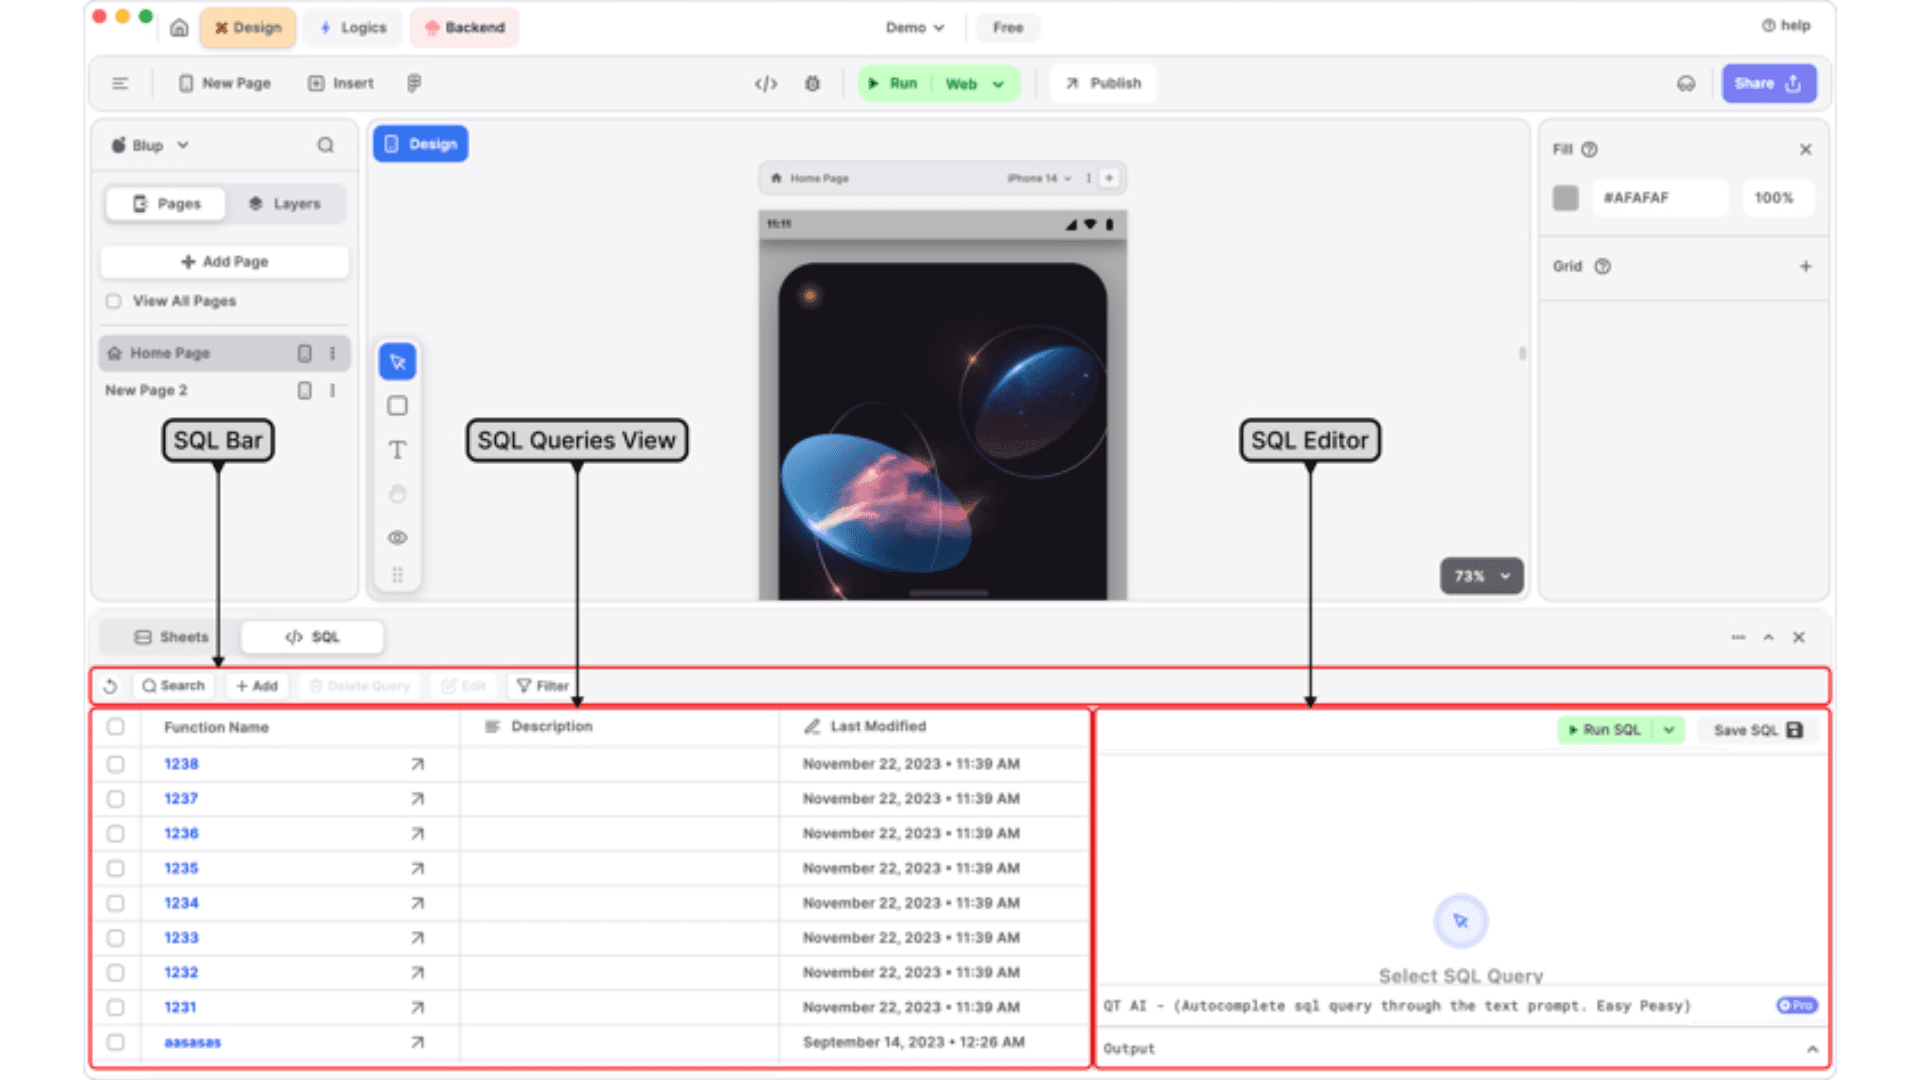Toggle select-all checkbox in Function Name header
The image size is (1920, 1080).
pos(116,727)
